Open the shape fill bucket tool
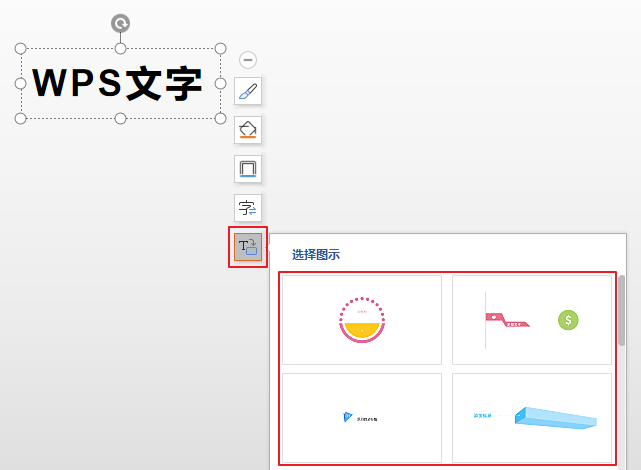Screen dimensions: 641x470 pyautogui.click(x=248, y=130)
